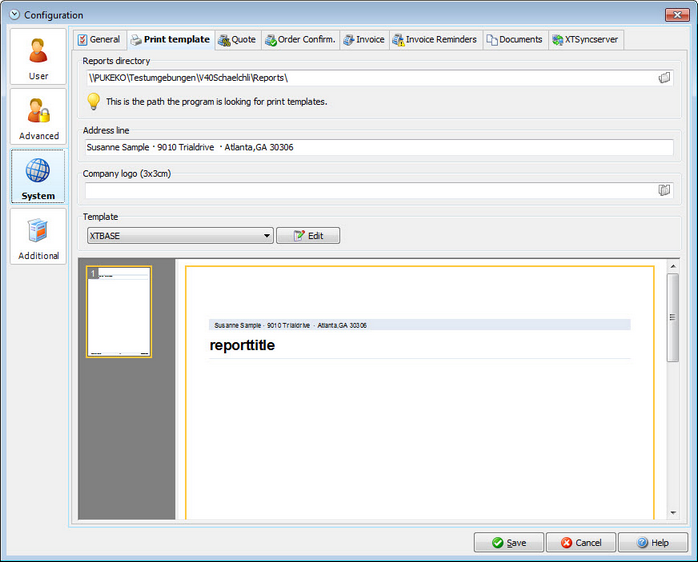Browse for the Reports directory folder
This screenshot has width=698, height=562.
coord(664,78)
